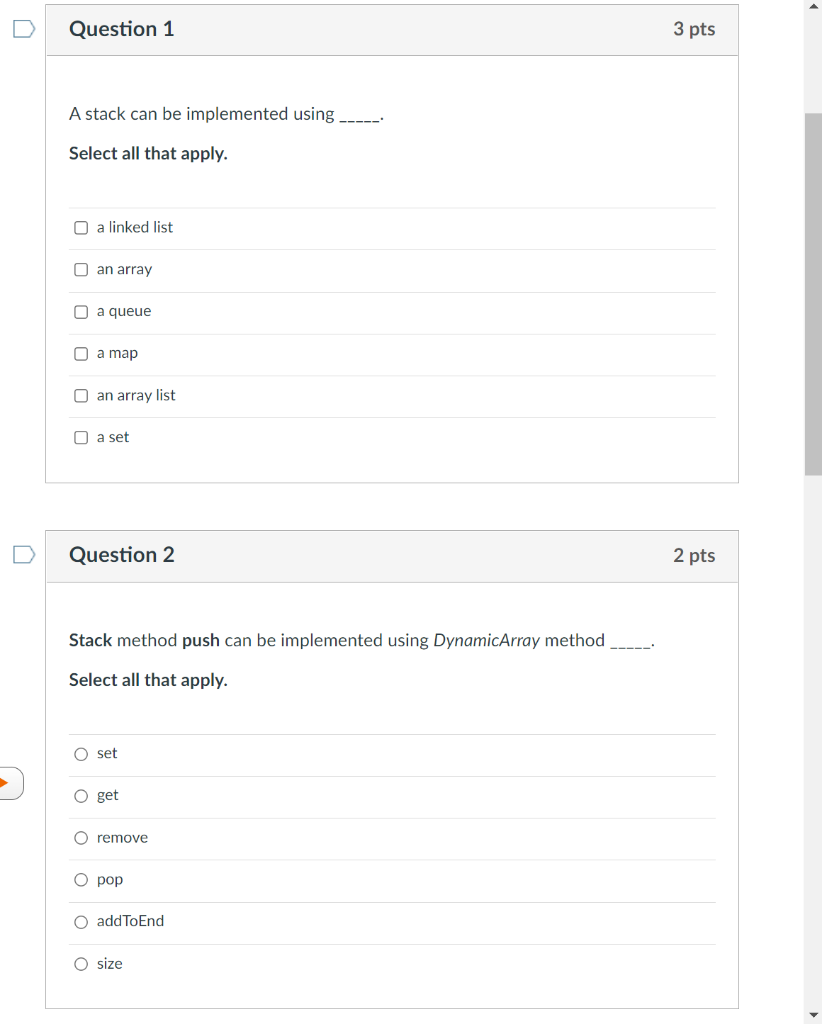Viewport: 822px width, 1024px height.
Task: Click the scrollbar down arrow
Action: pyautogui.click(x=813, y=1015)
